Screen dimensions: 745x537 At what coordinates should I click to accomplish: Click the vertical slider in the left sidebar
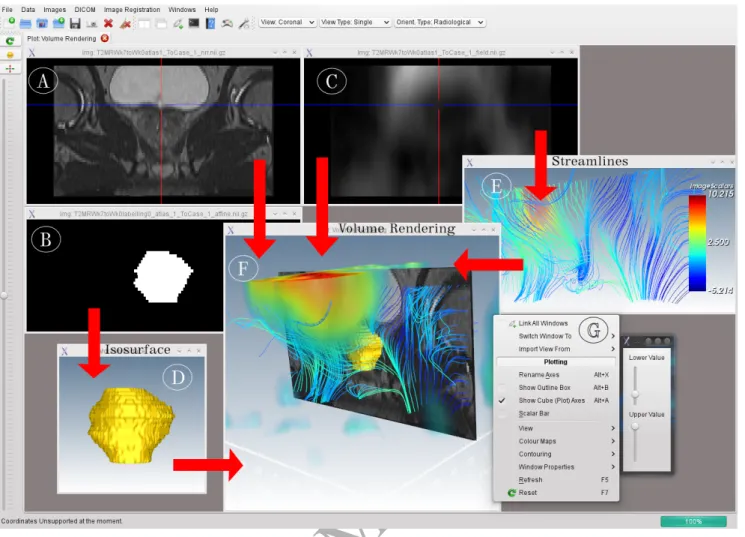[4, 295]
